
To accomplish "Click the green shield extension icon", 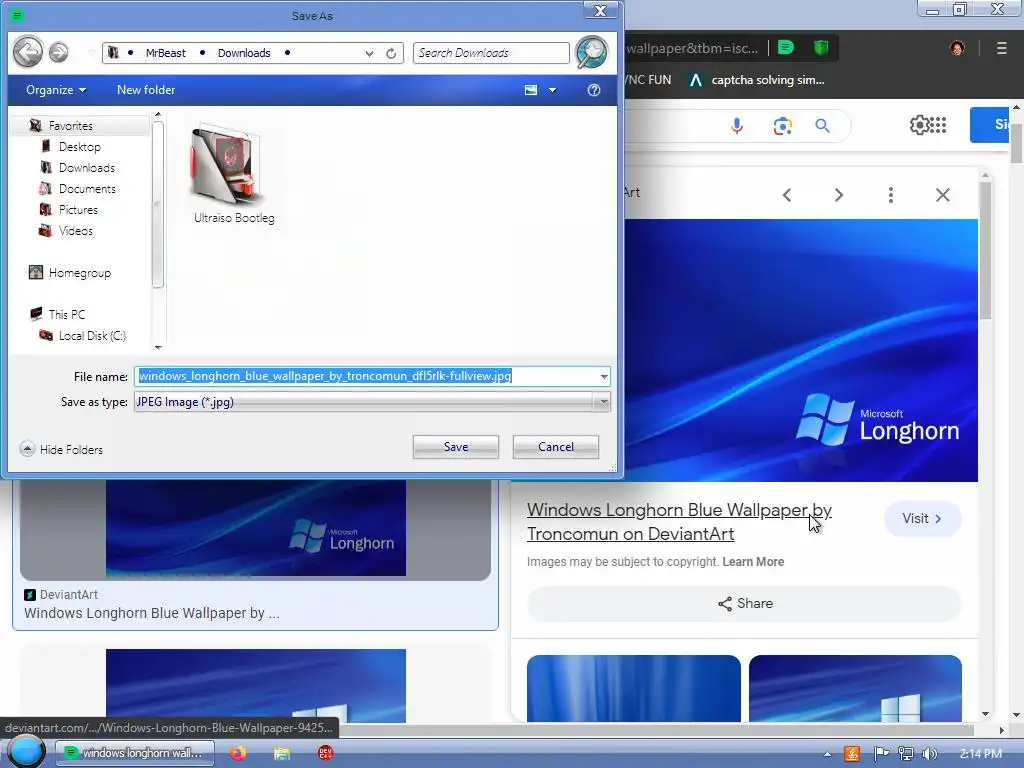I will [821, 47].
